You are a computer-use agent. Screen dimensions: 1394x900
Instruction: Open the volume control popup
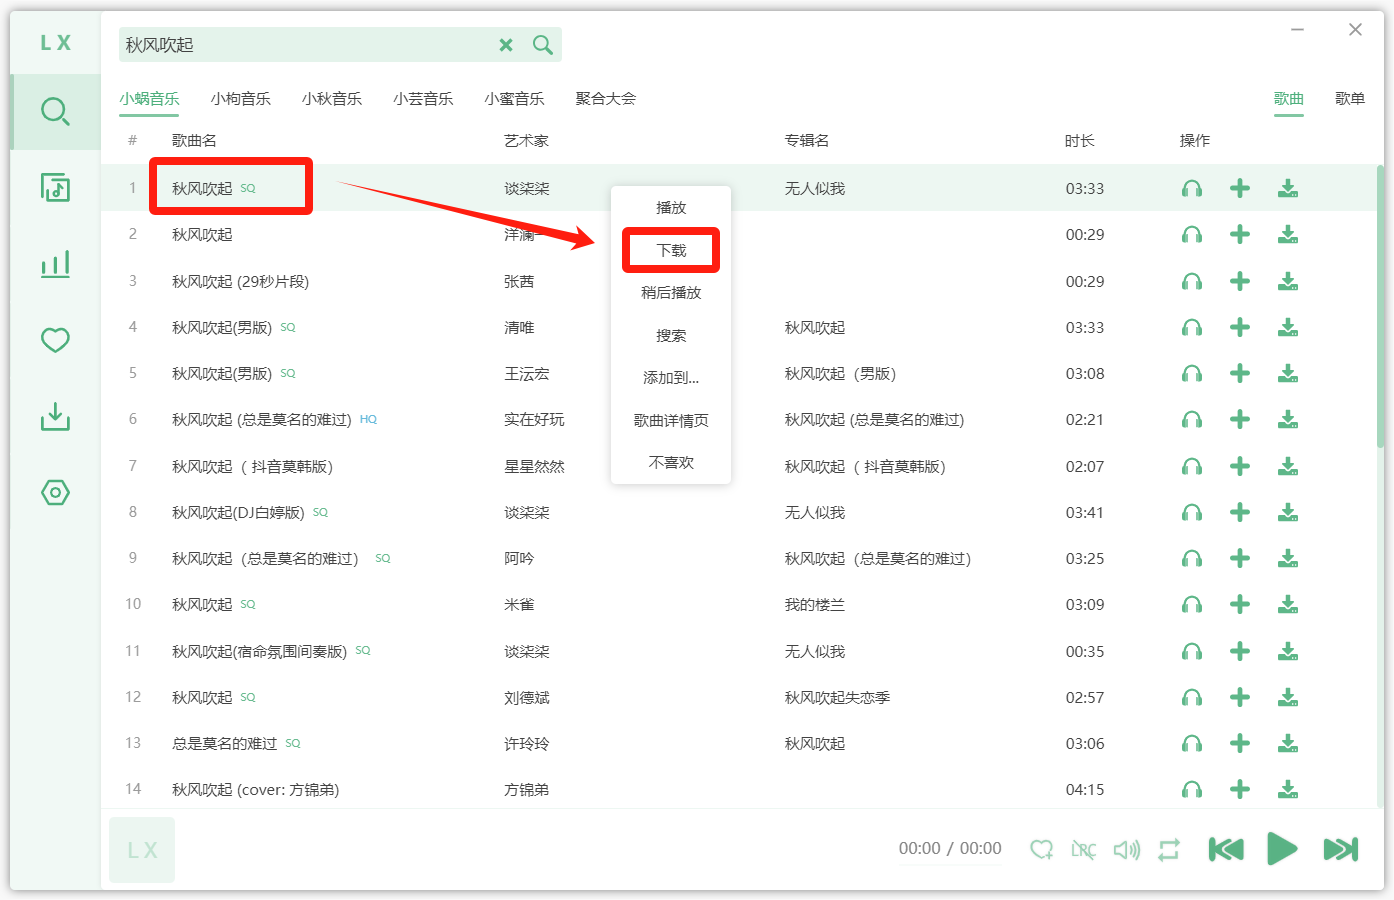(x=1126, y=850)
